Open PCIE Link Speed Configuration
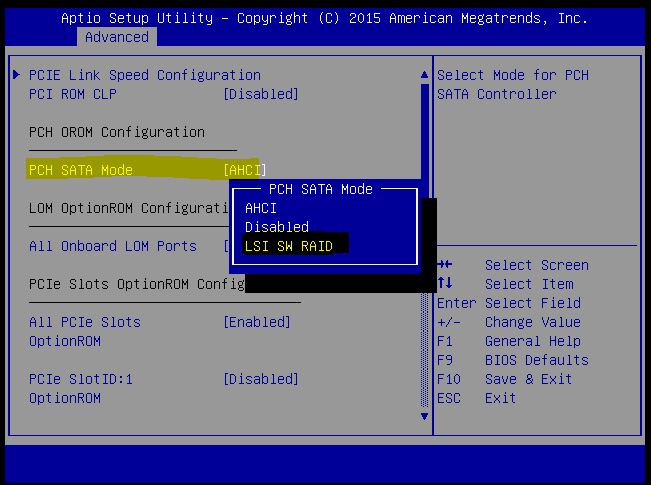 [x=144, y=75]
